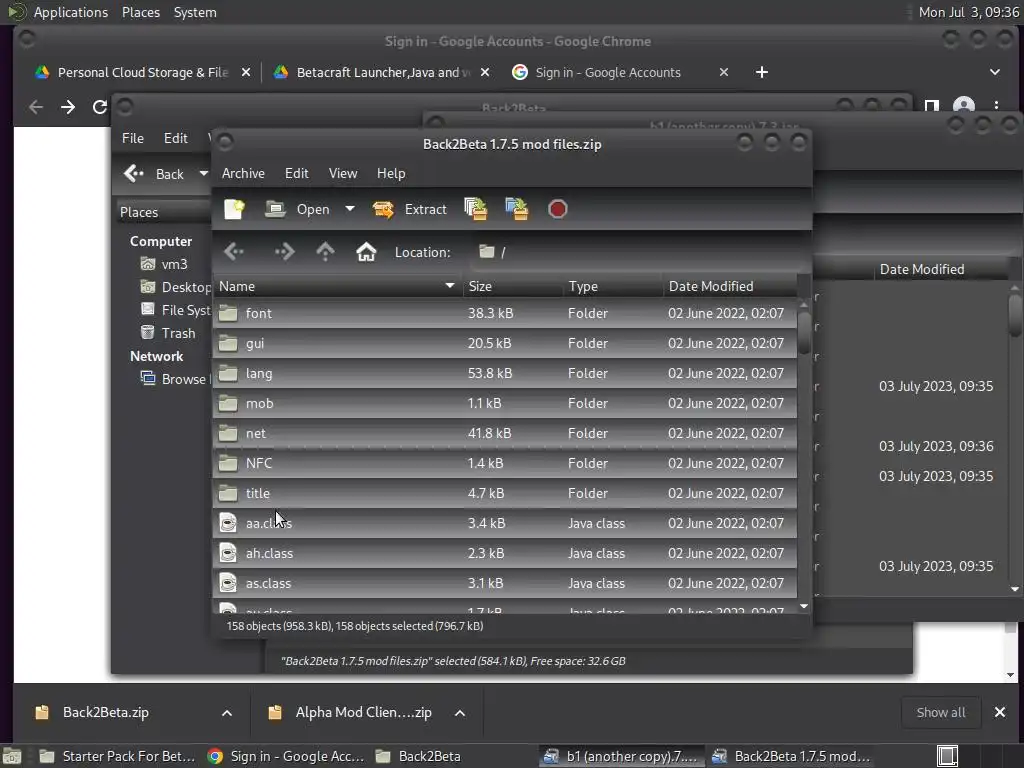Open a new Chrome tab
The height and width of the screenshot is (768, 1024).
coord(761,72)
